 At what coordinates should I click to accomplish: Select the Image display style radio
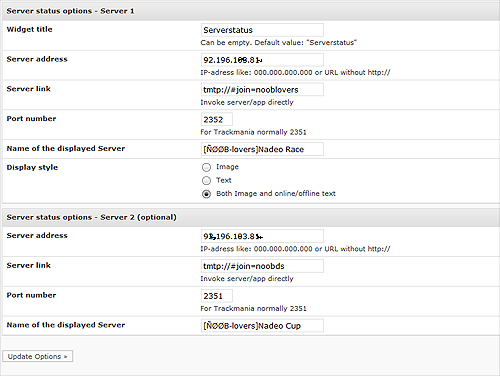[x=206, y=167]
